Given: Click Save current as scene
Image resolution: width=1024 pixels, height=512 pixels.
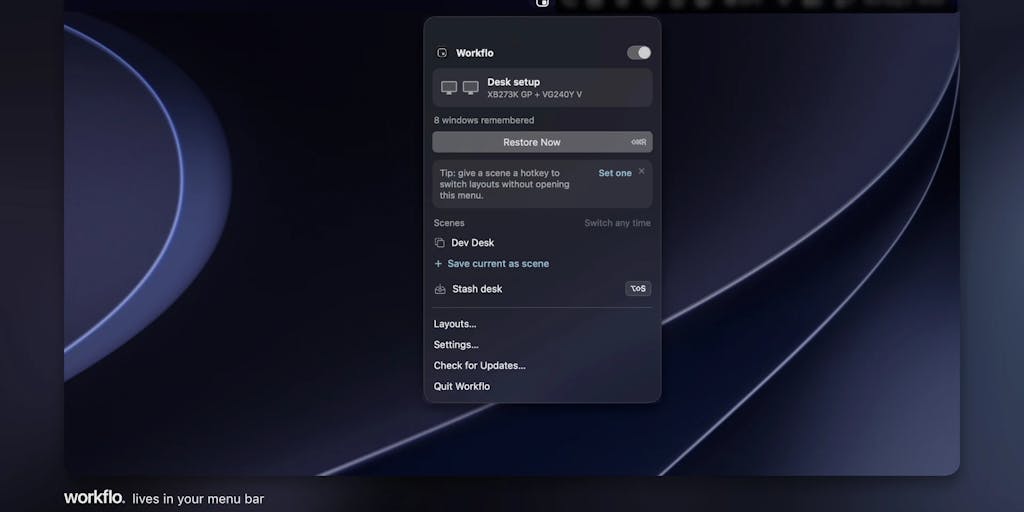Looking at the screenshot, I should [x=498, y=264].
